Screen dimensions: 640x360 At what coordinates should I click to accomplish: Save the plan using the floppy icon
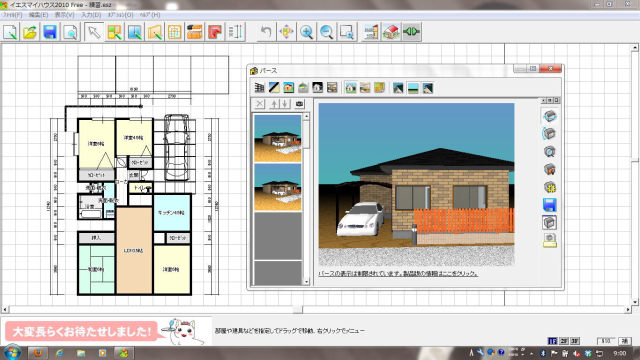[50, 32]
